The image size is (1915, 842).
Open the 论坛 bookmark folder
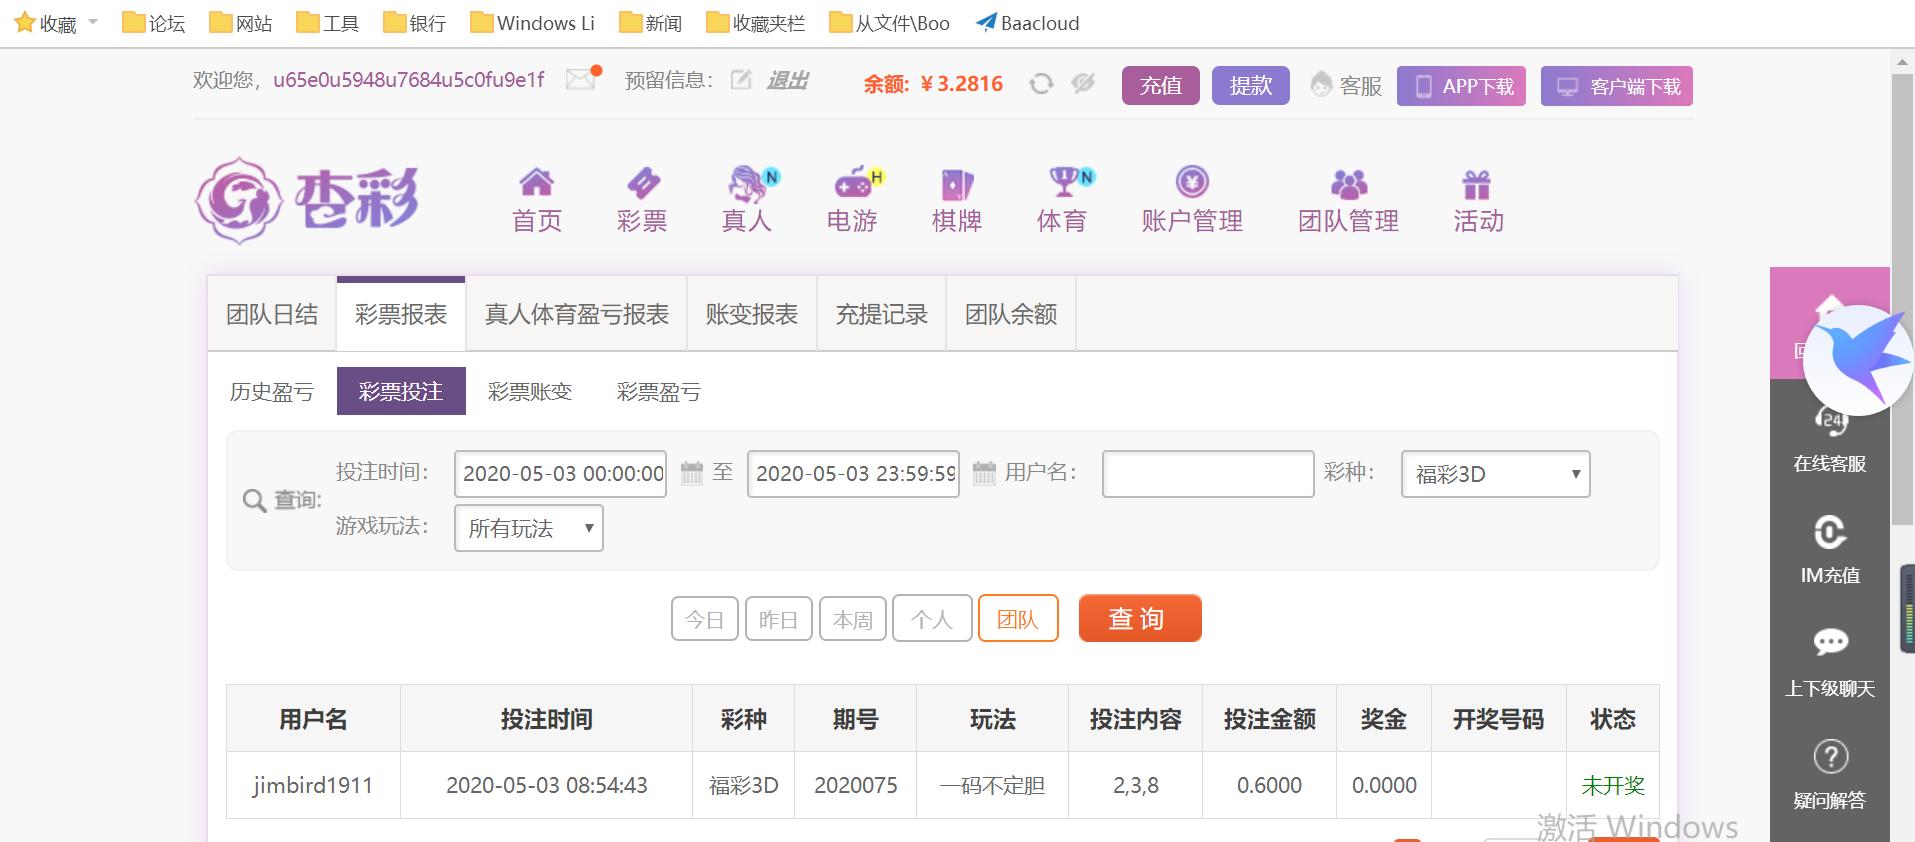[153, 22]
